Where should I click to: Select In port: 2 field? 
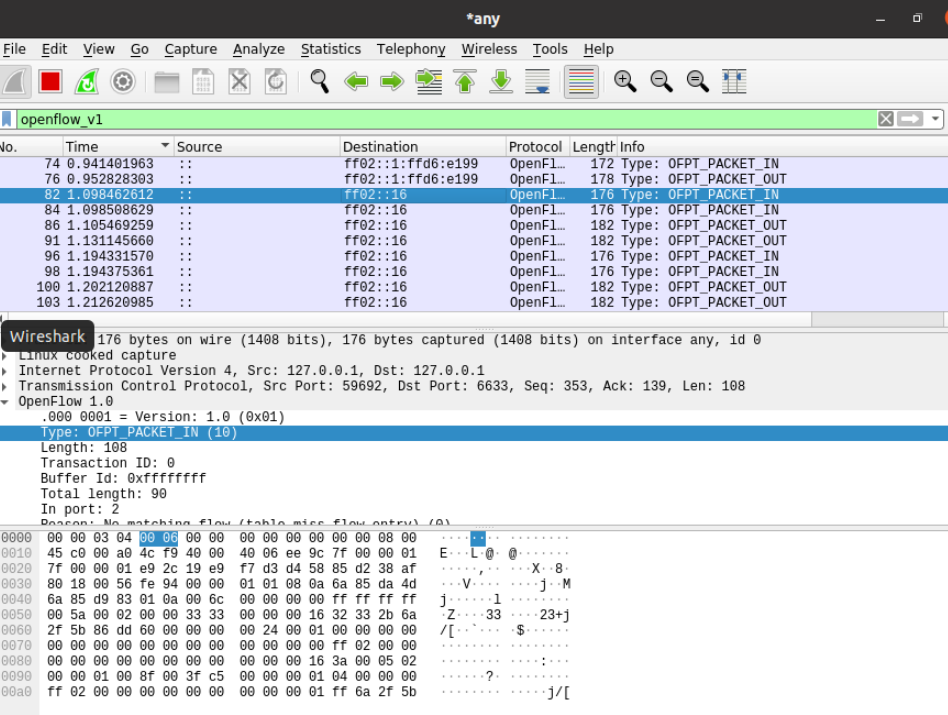[474, 510]
